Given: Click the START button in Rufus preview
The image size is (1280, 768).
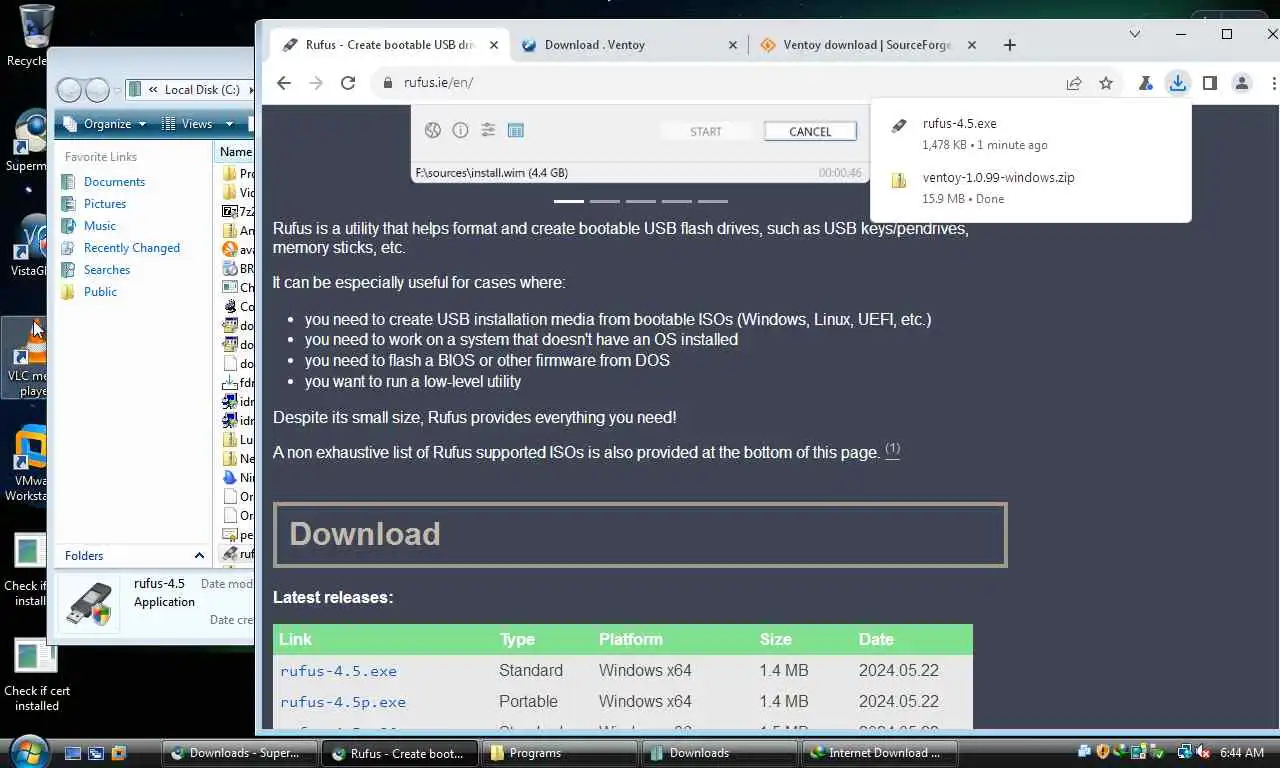Looking at the screenshot, I should click(x=705, y=131).
